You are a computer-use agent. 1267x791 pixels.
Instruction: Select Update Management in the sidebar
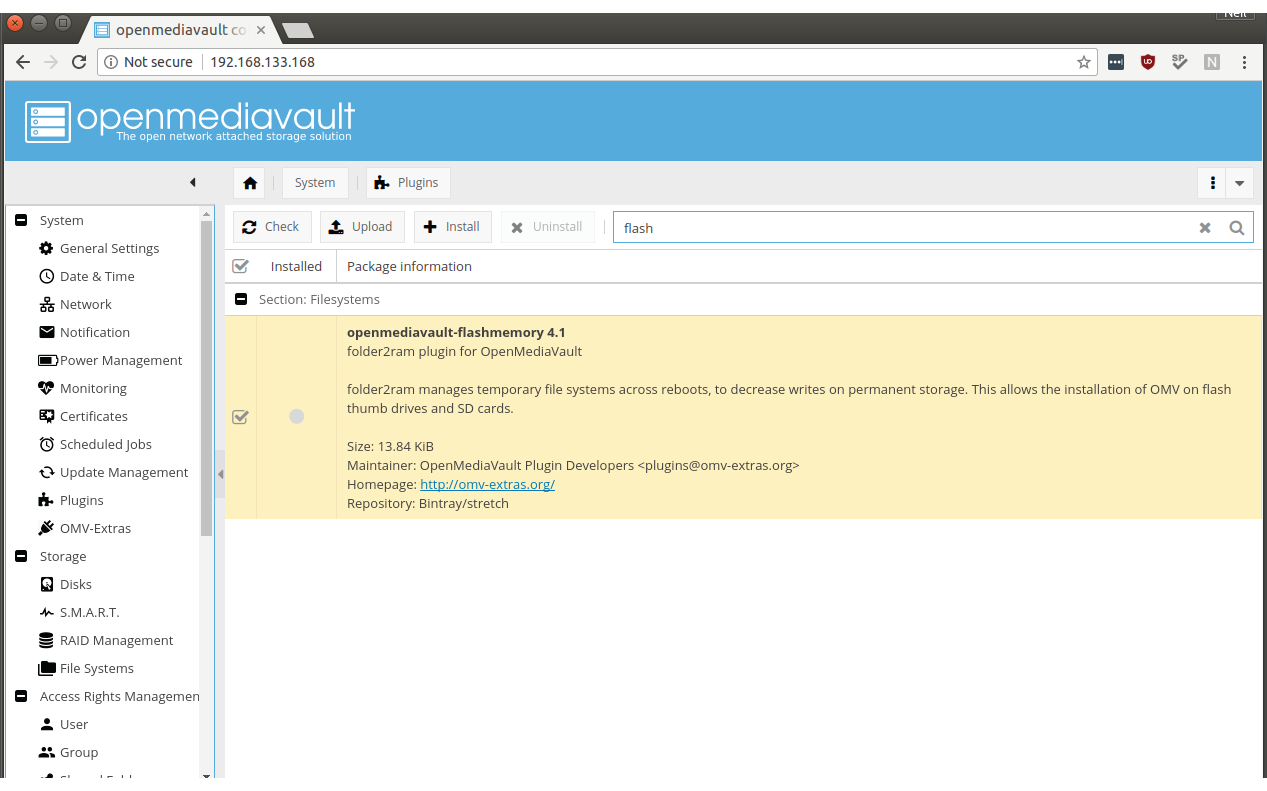tap(123, 472)
